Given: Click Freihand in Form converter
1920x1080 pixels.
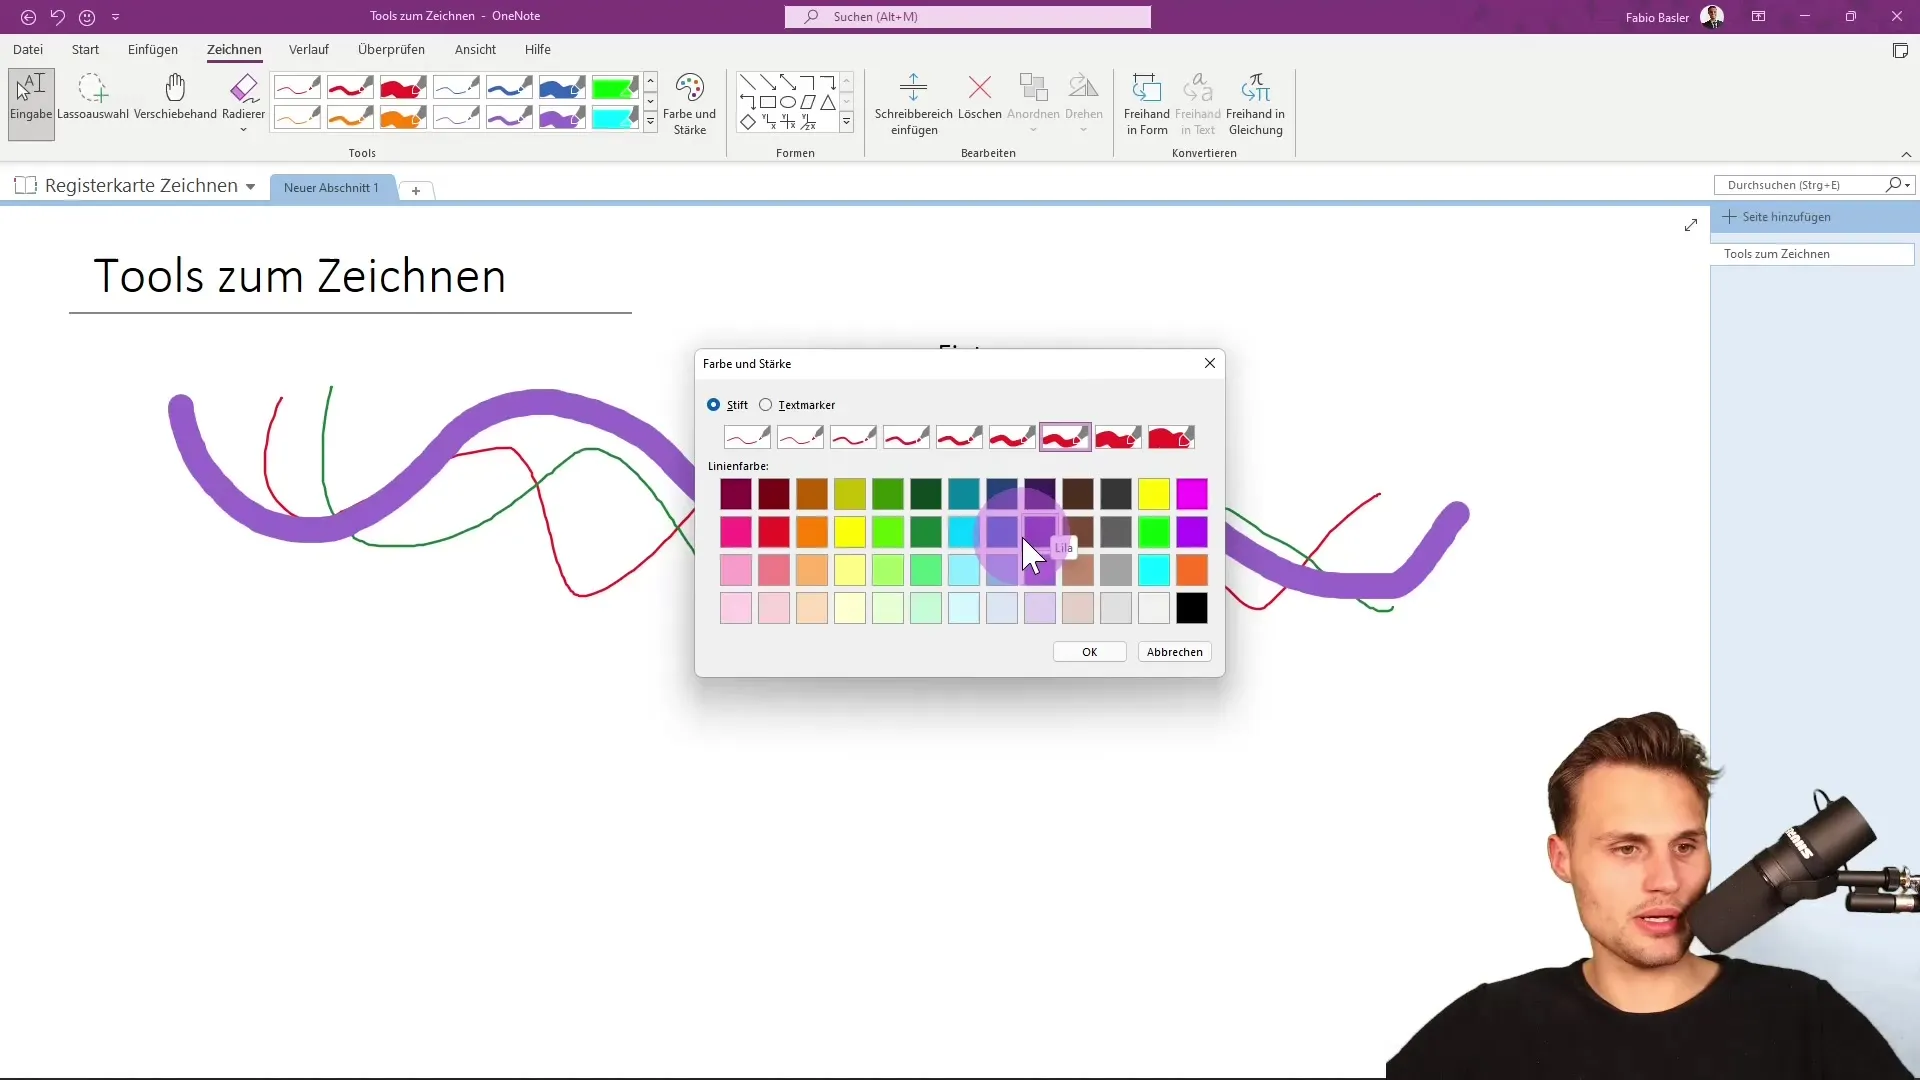Looking at the screenshot, I should click(x=1147, y=103).
